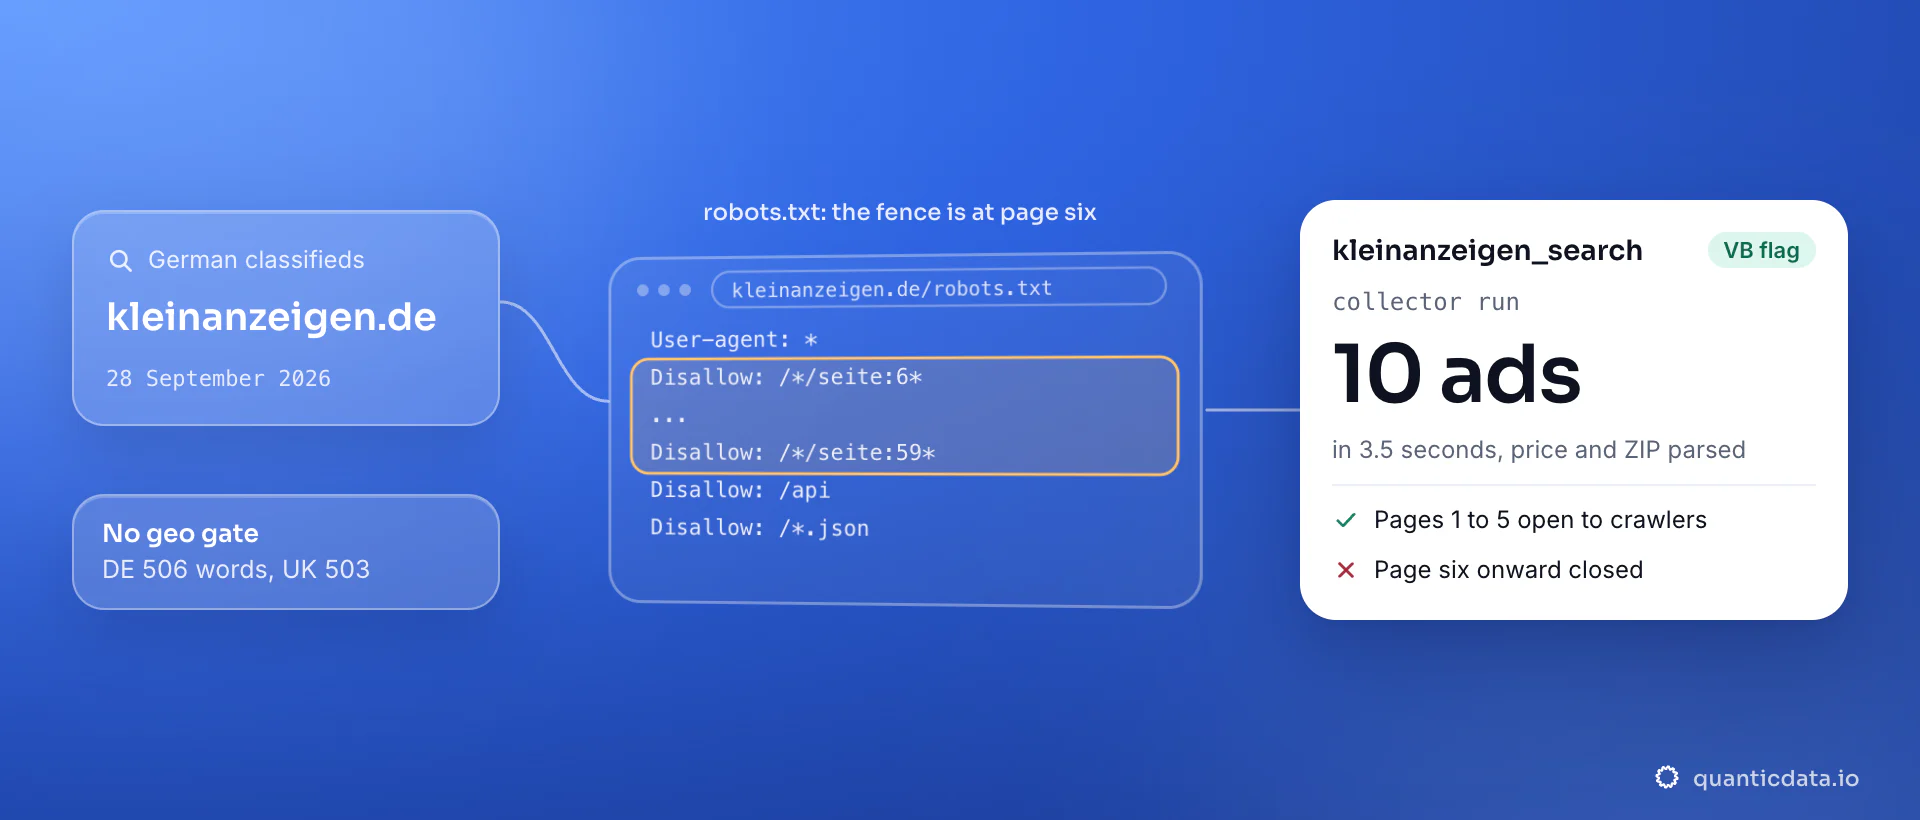Viewport: 1920px width, 820px height.
Task: Click the kleinanzeigen_search title
Action: tap(1487, 251)
